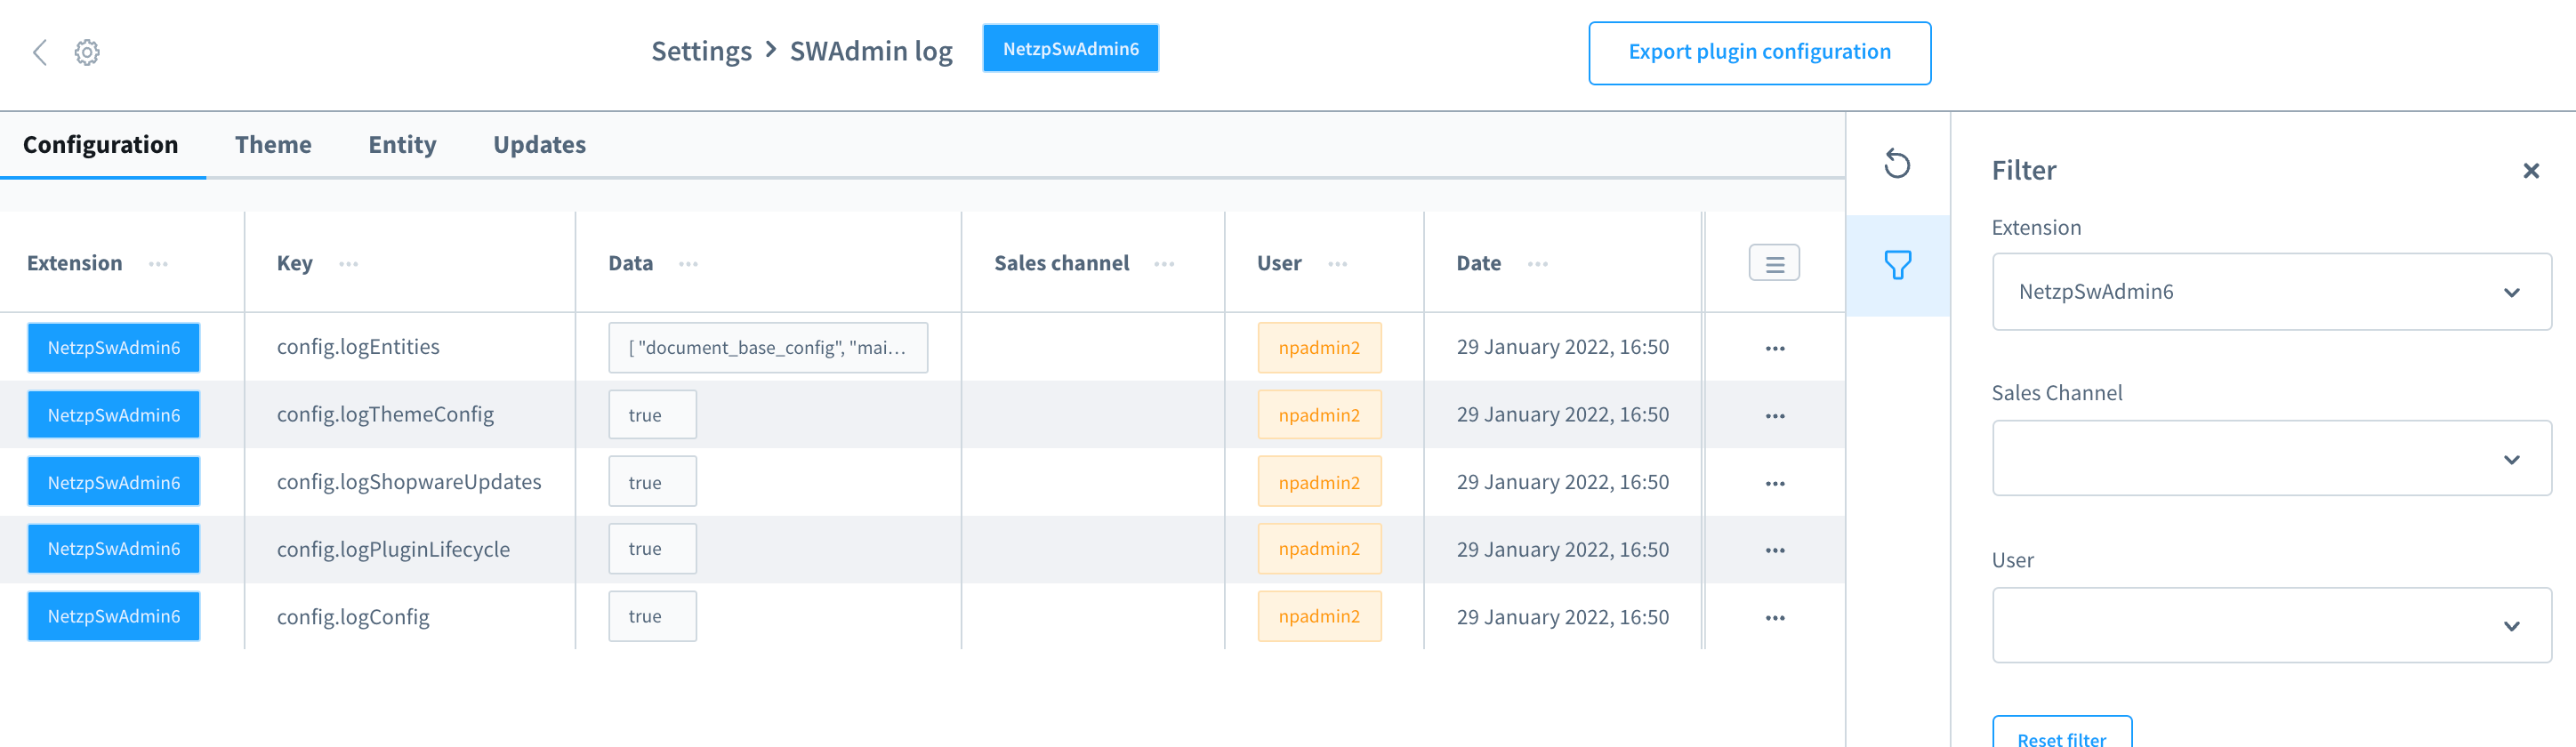Open Data column header options

[x=688, y=264]
